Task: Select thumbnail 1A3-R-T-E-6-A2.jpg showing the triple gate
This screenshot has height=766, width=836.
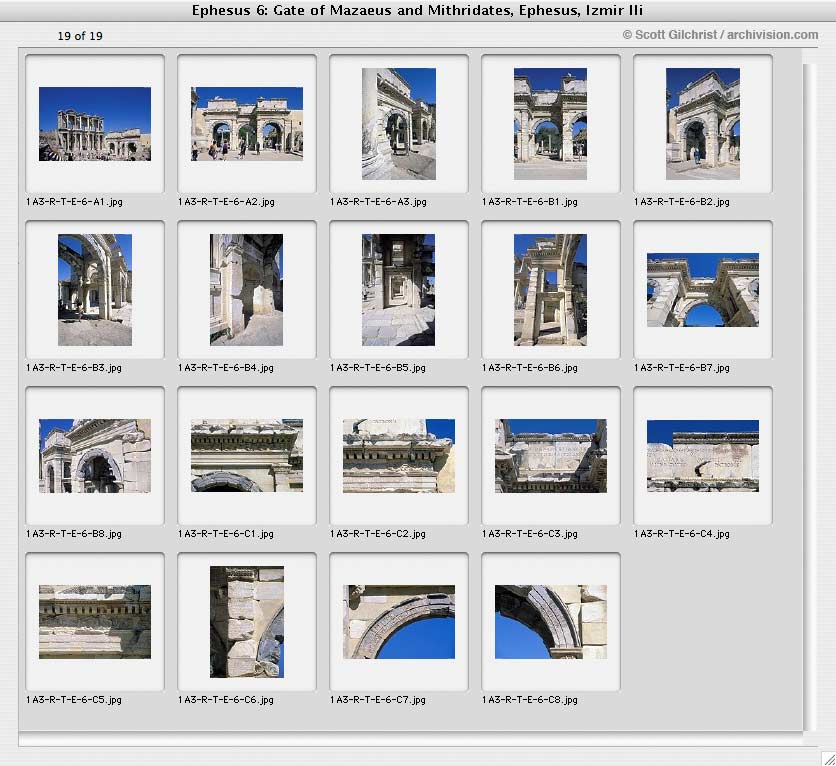Action: [x=247, y=124]
